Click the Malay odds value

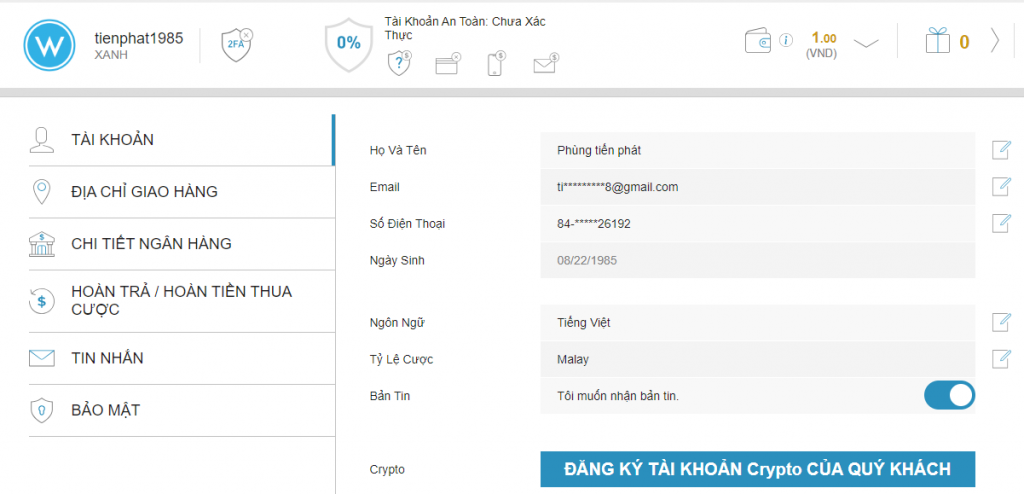pyautogui.click(x=573, y=359)
